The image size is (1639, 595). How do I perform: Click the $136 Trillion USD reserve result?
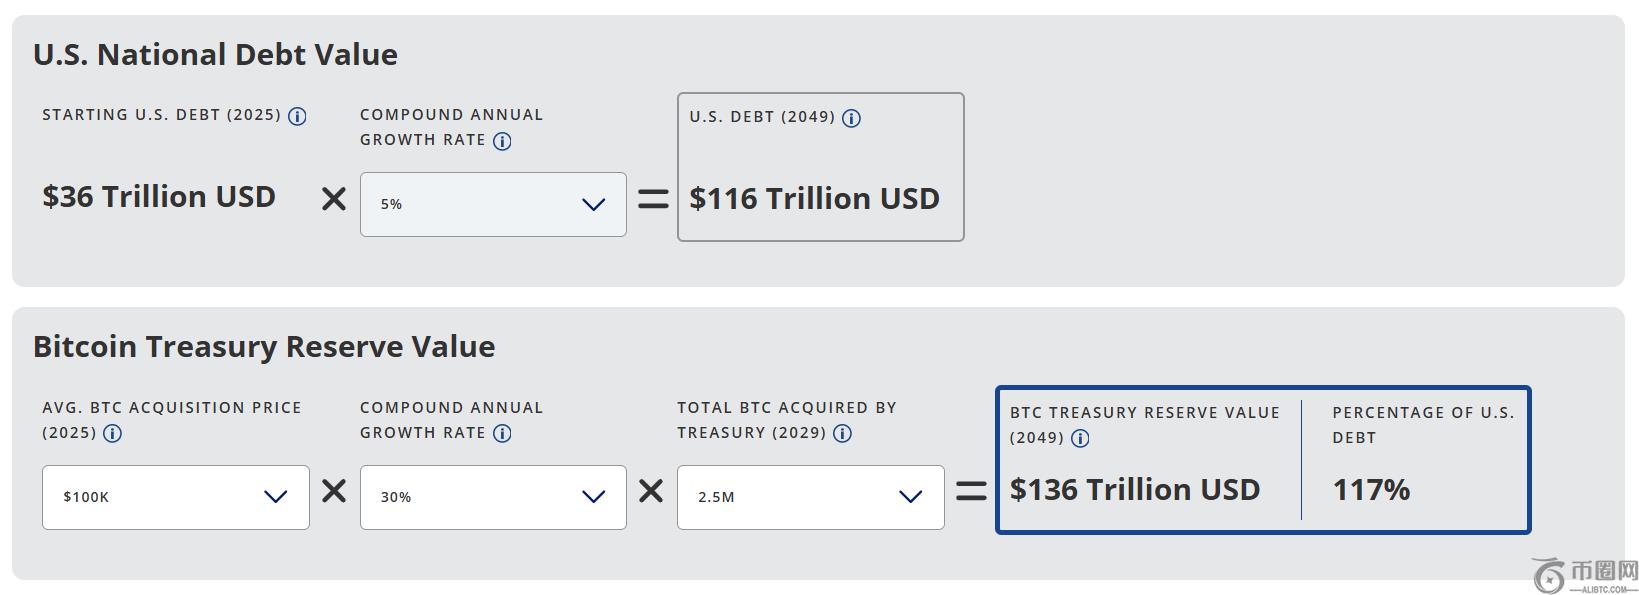pos(1134,490)
